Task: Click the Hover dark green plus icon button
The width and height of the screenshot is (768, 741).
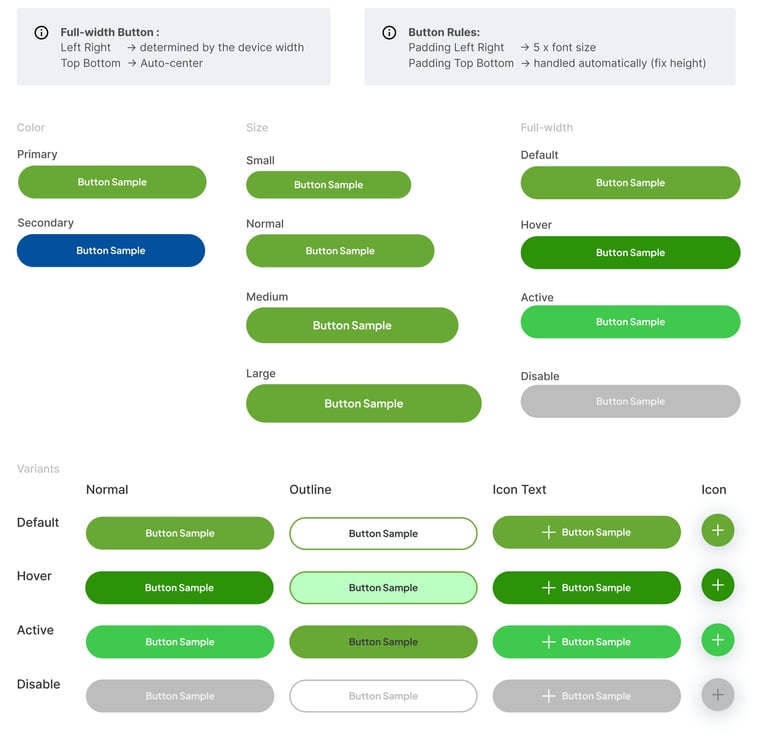Action: 717,585
